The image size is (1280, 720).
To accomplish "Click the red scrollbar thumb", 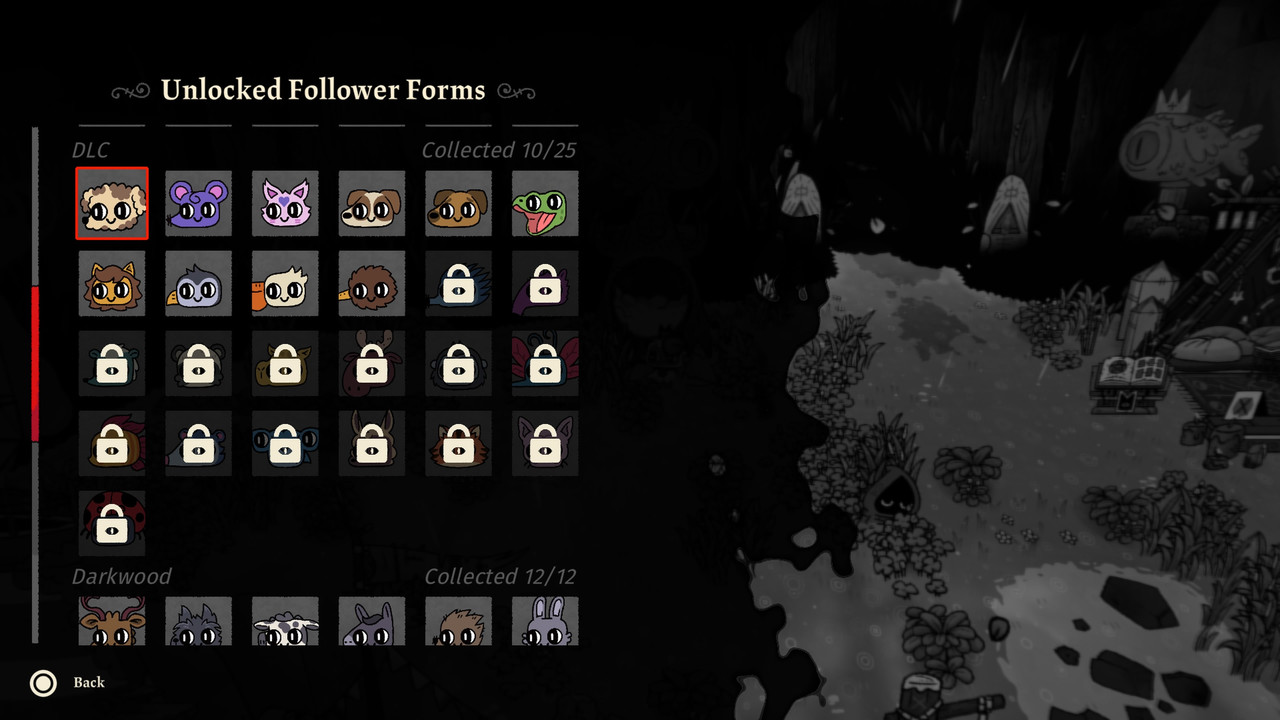I will 35,364.
